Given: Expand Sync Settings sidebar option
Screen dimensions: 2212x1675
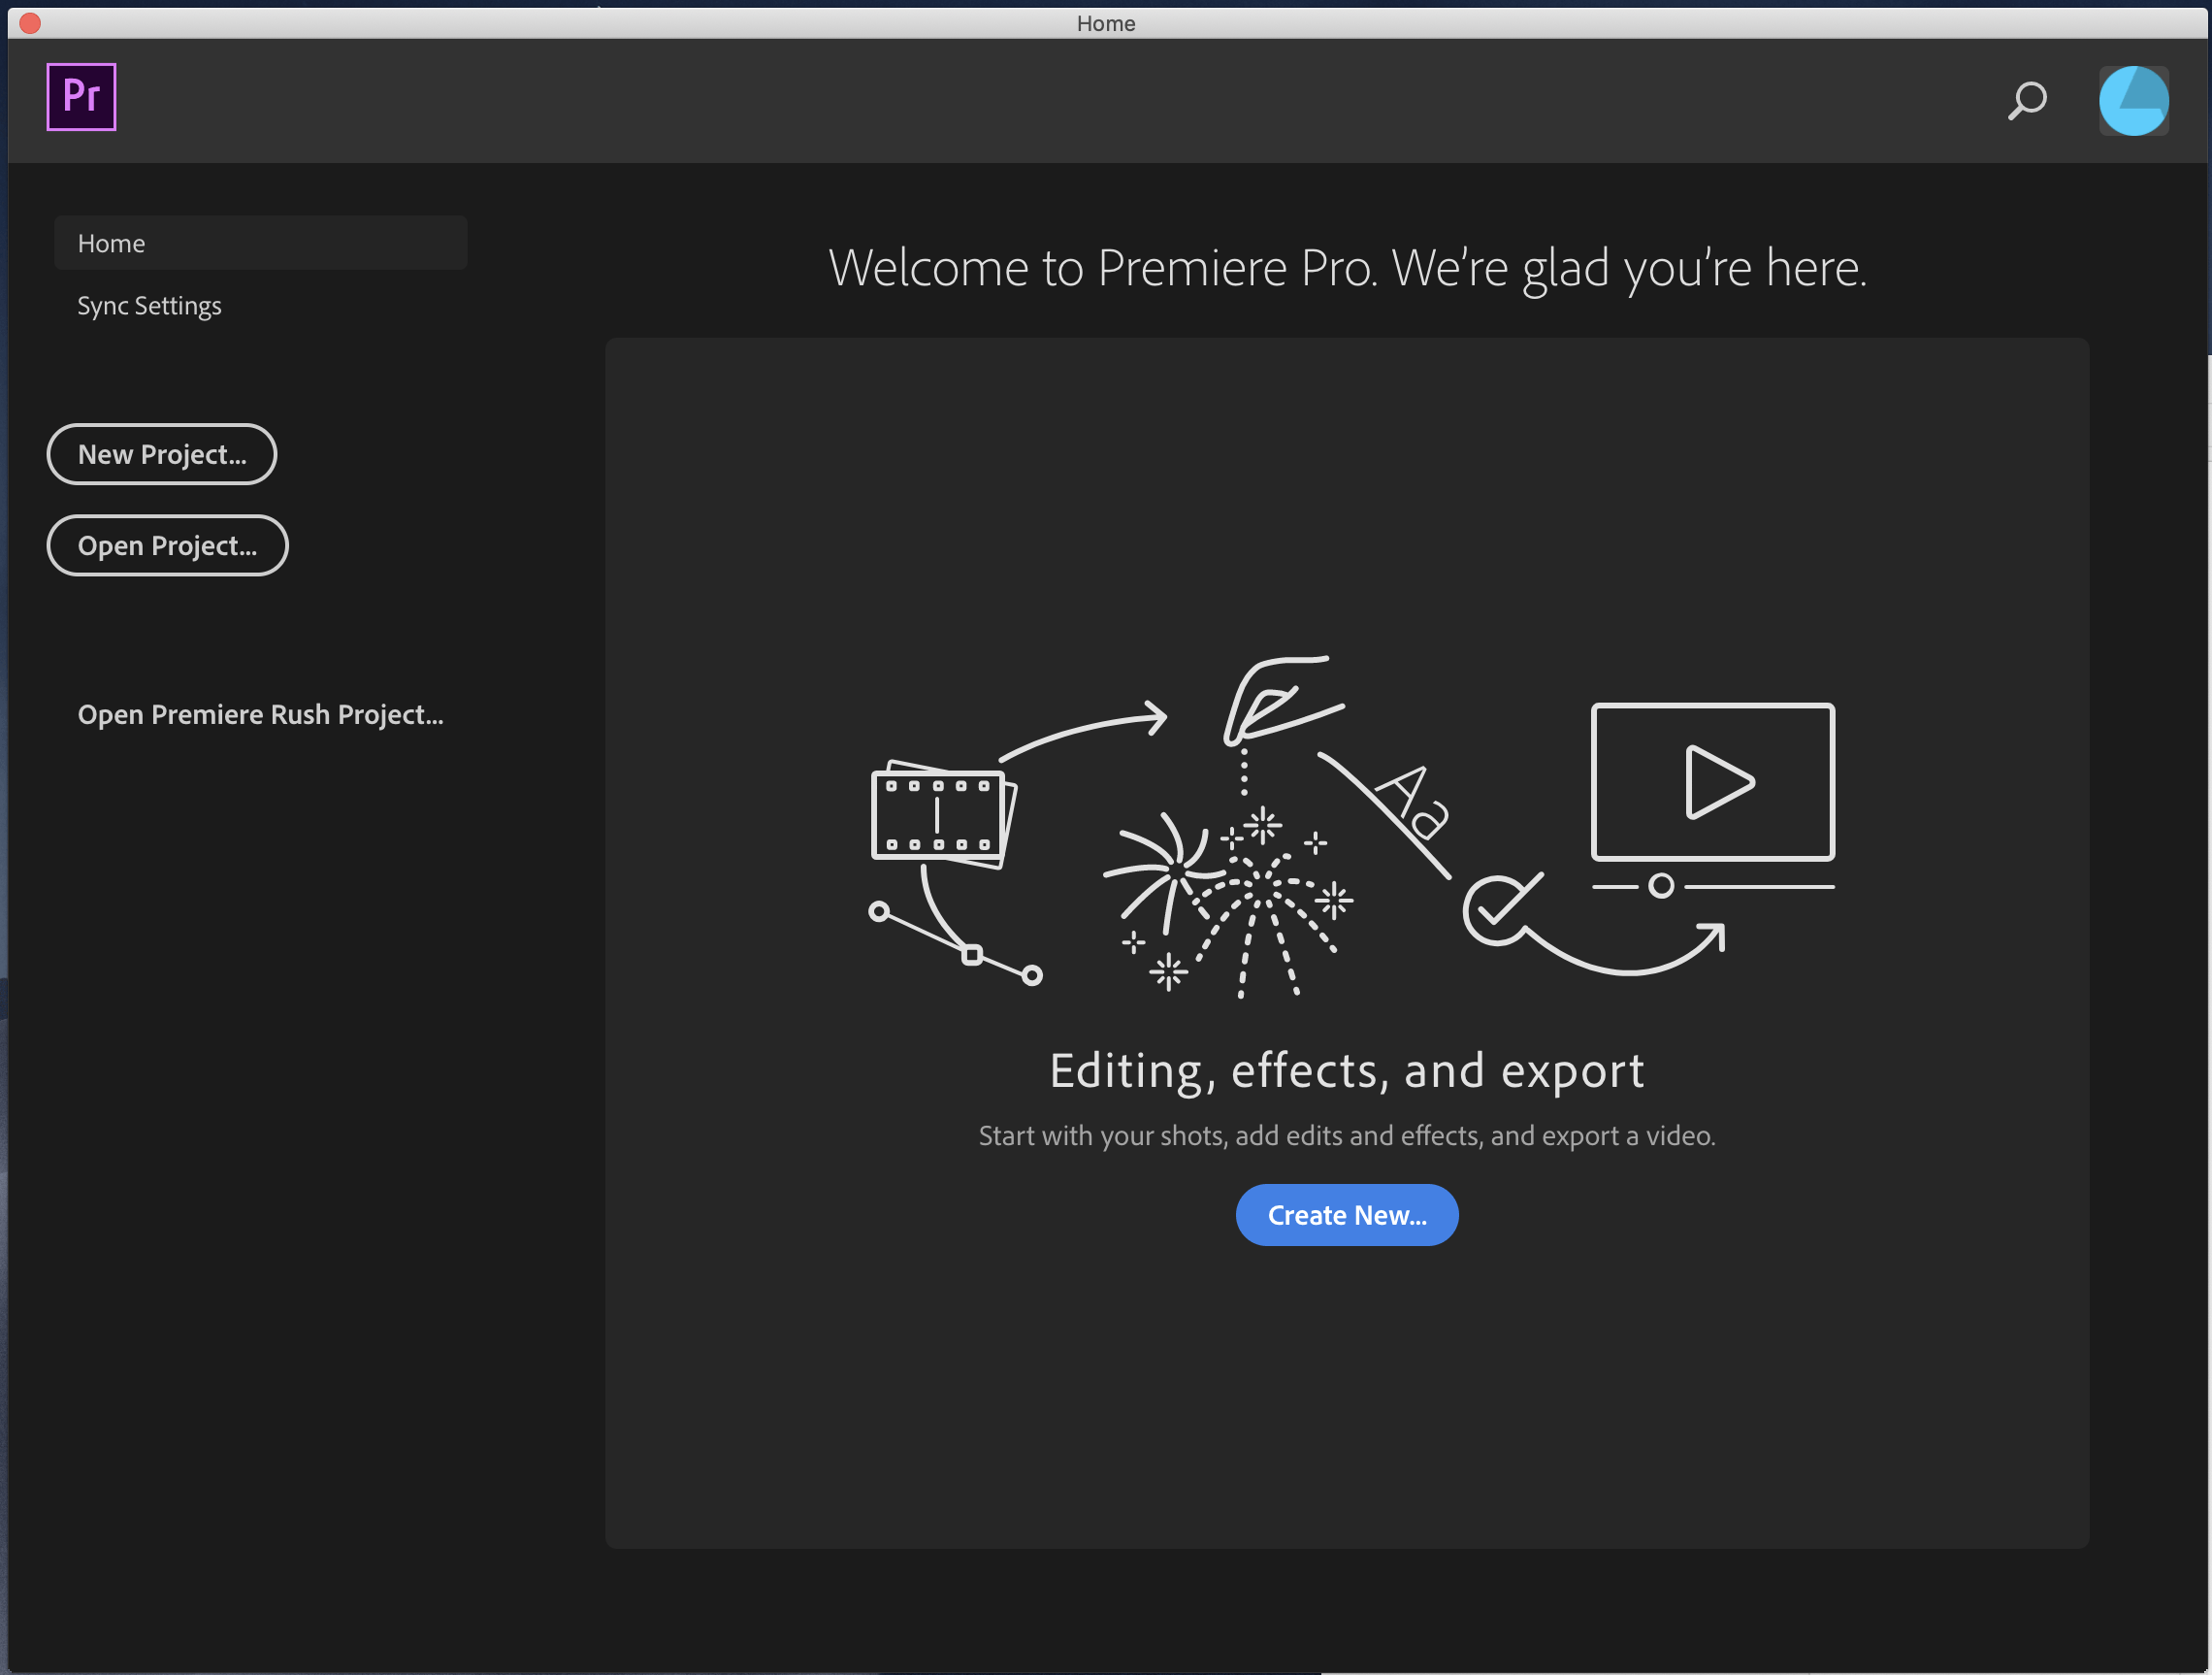Looking at the screenshot, I should click(x=149, y=305).
